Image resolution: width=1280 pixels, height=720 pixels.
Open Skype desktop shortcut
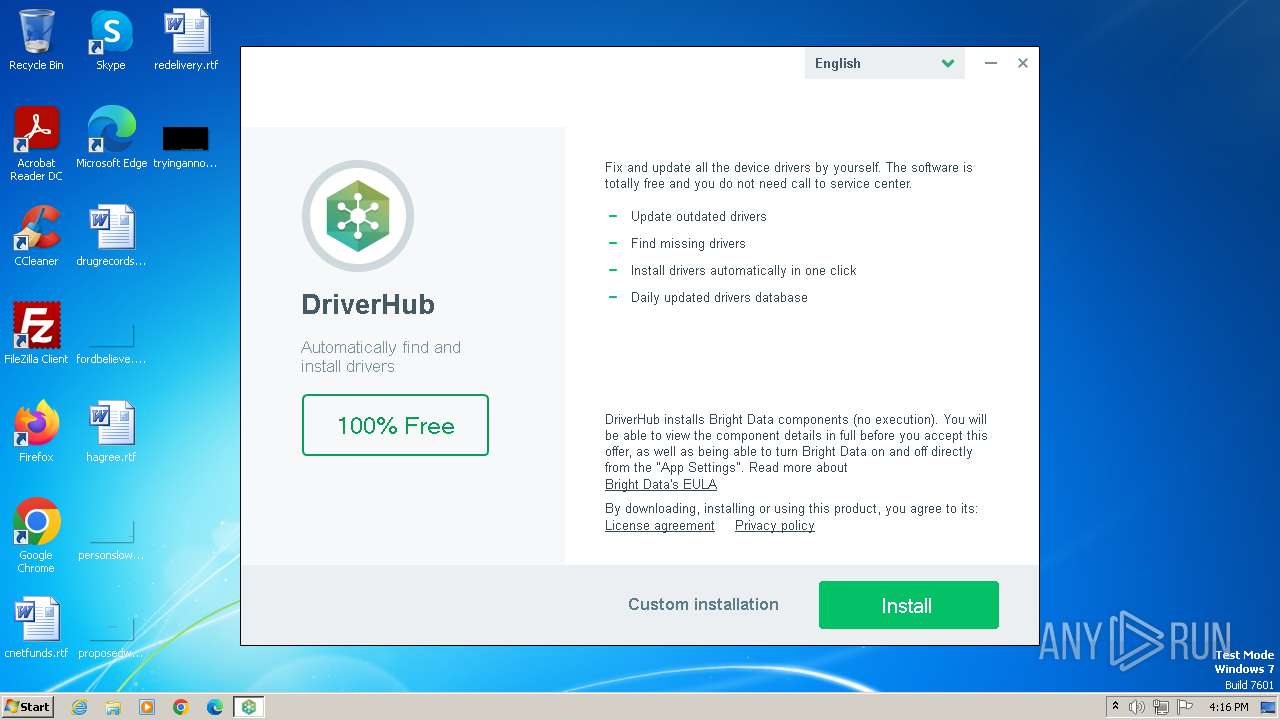coord(111,40)
